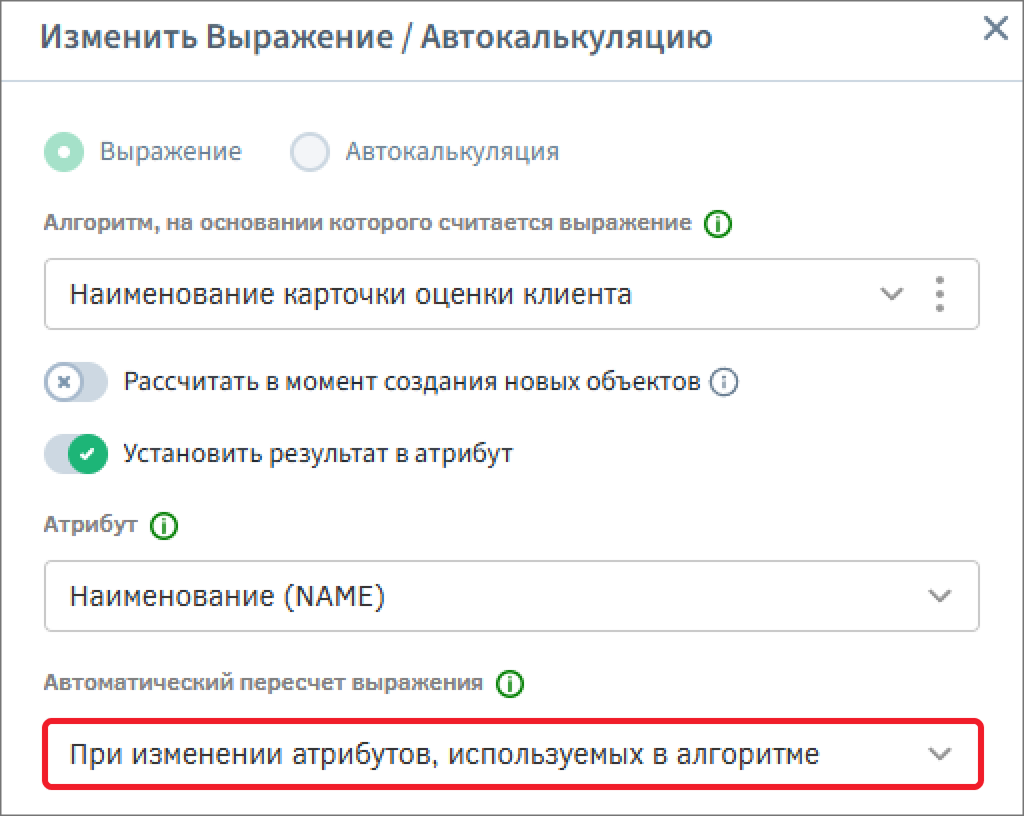
Task: Expand the algorithm dropdown chevron
Action: point(890,294)
